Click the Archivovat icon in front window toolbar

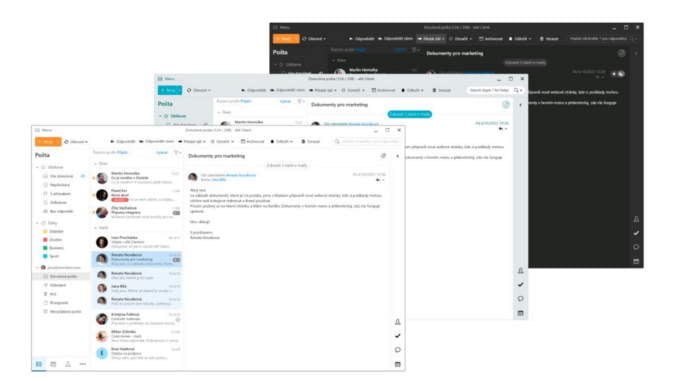point(243,141)
